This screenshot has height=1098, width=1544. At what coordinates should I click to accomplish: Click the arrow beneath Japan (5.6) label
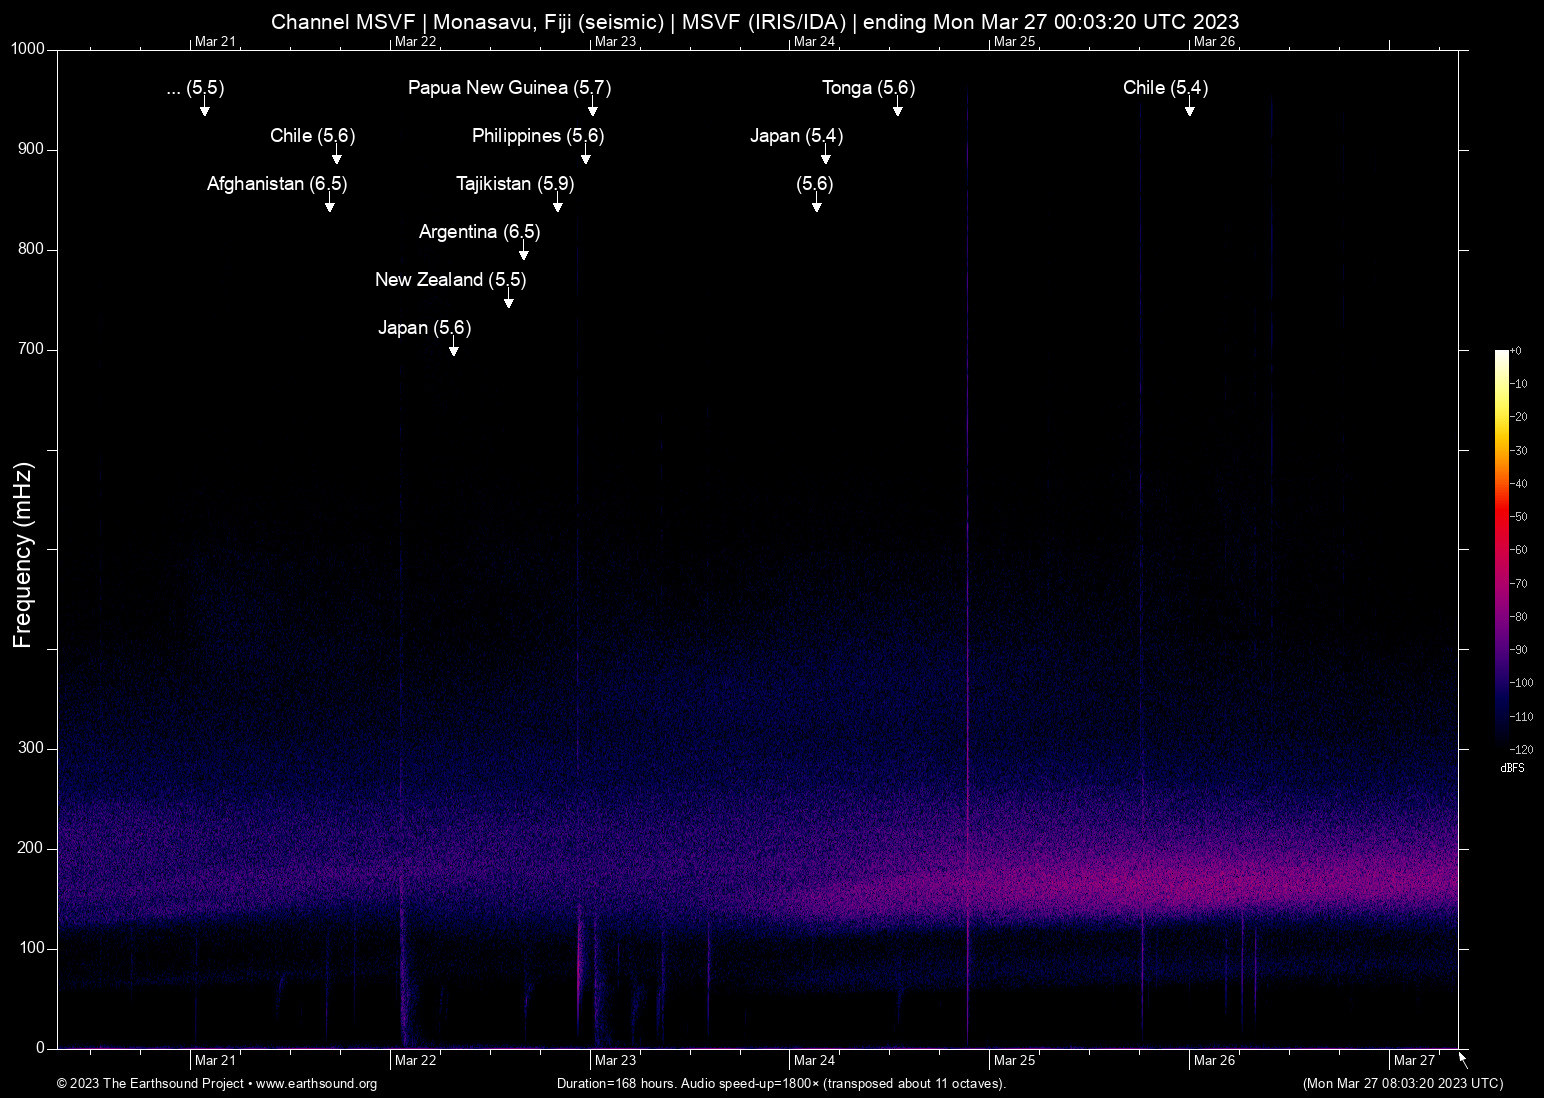coord(453,349)
